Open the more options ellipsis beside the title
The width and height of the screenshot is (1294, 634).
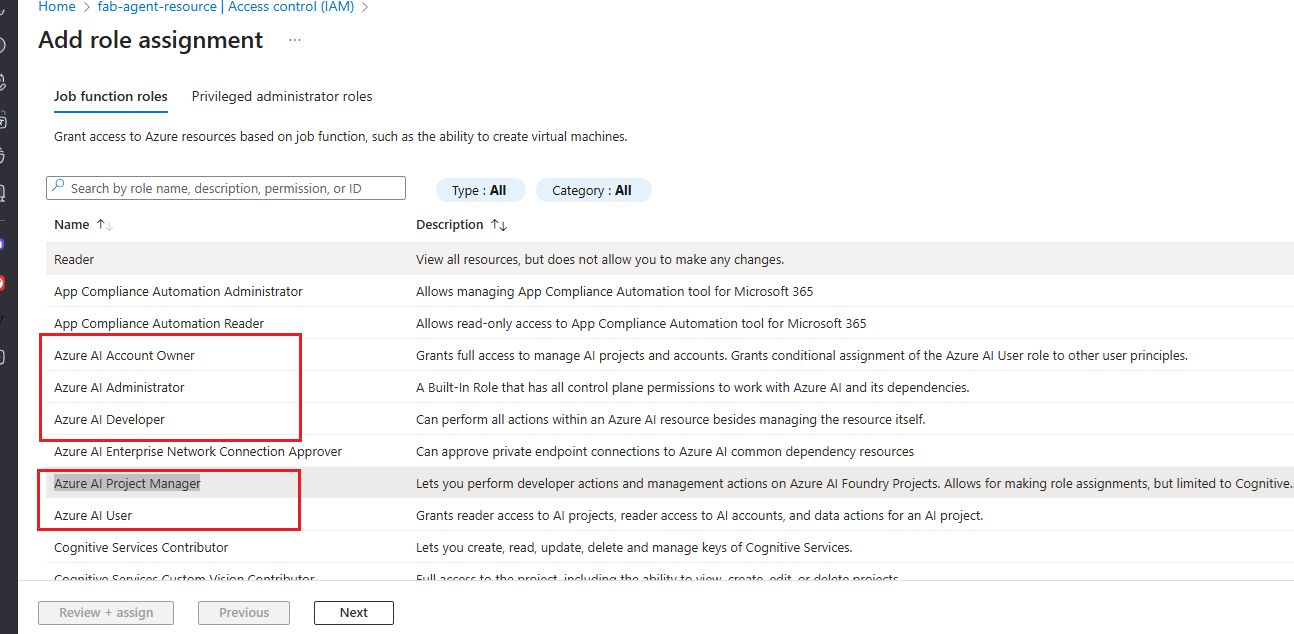click(294, 40)
